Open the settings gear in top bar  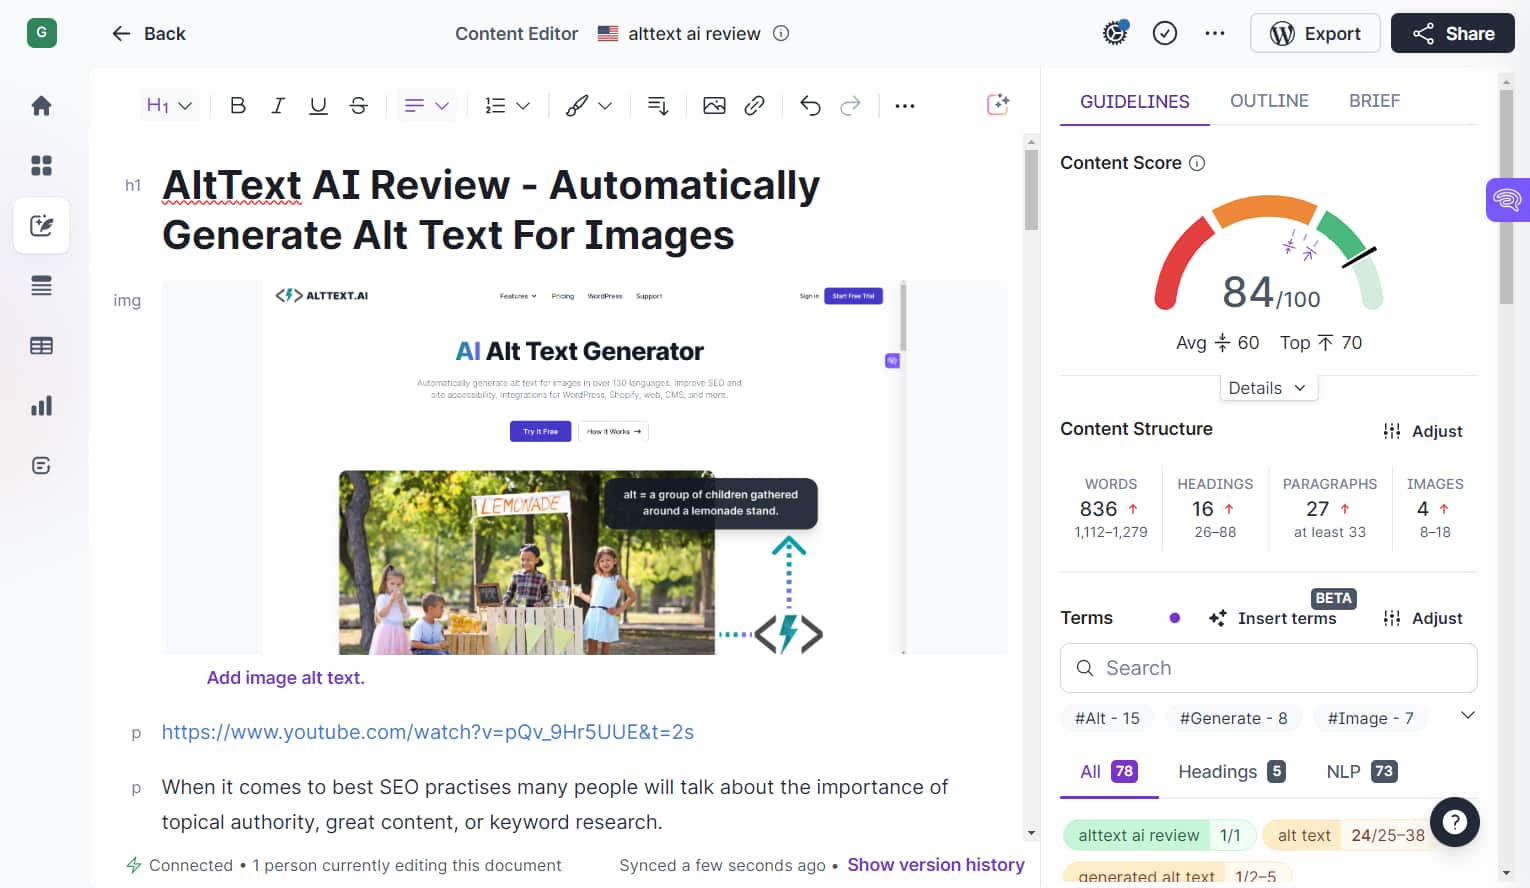pyautogui.click(x=1115, y=33)
